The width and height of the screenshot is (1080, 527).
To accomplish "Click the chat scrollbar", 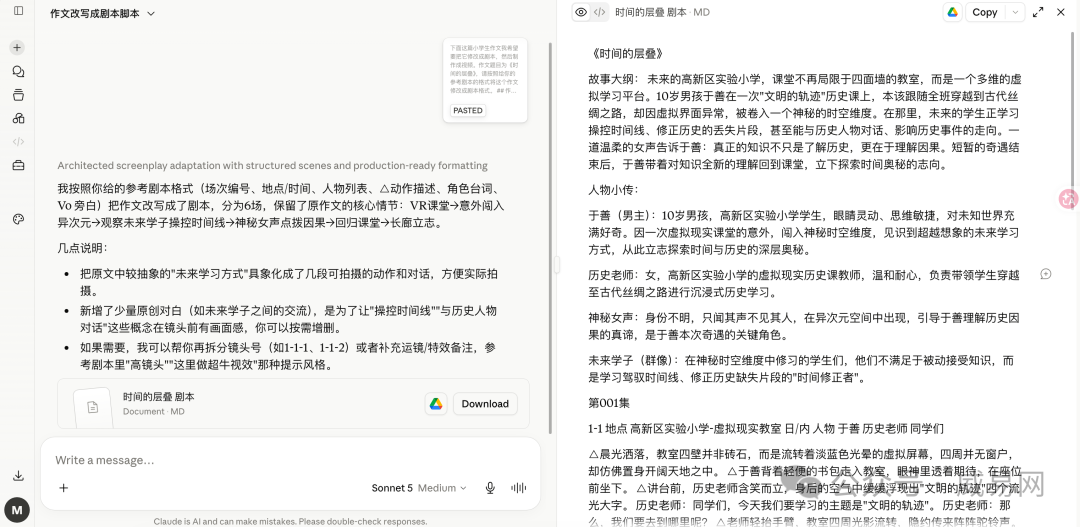I will pyautogui.click(x=550, y=238).
